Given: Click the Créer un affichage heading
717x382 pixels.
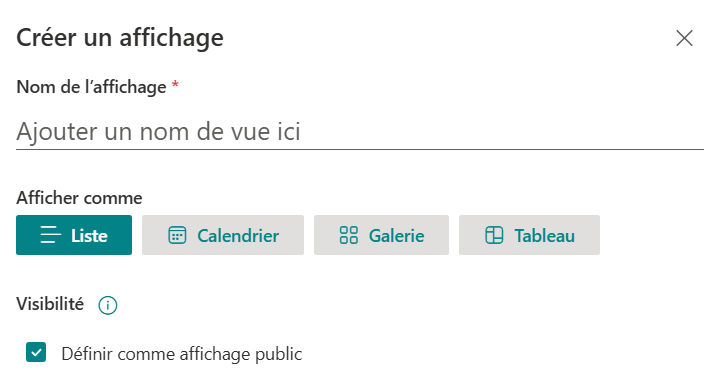Looking at the screenshot, I should [x=120, y=38].
